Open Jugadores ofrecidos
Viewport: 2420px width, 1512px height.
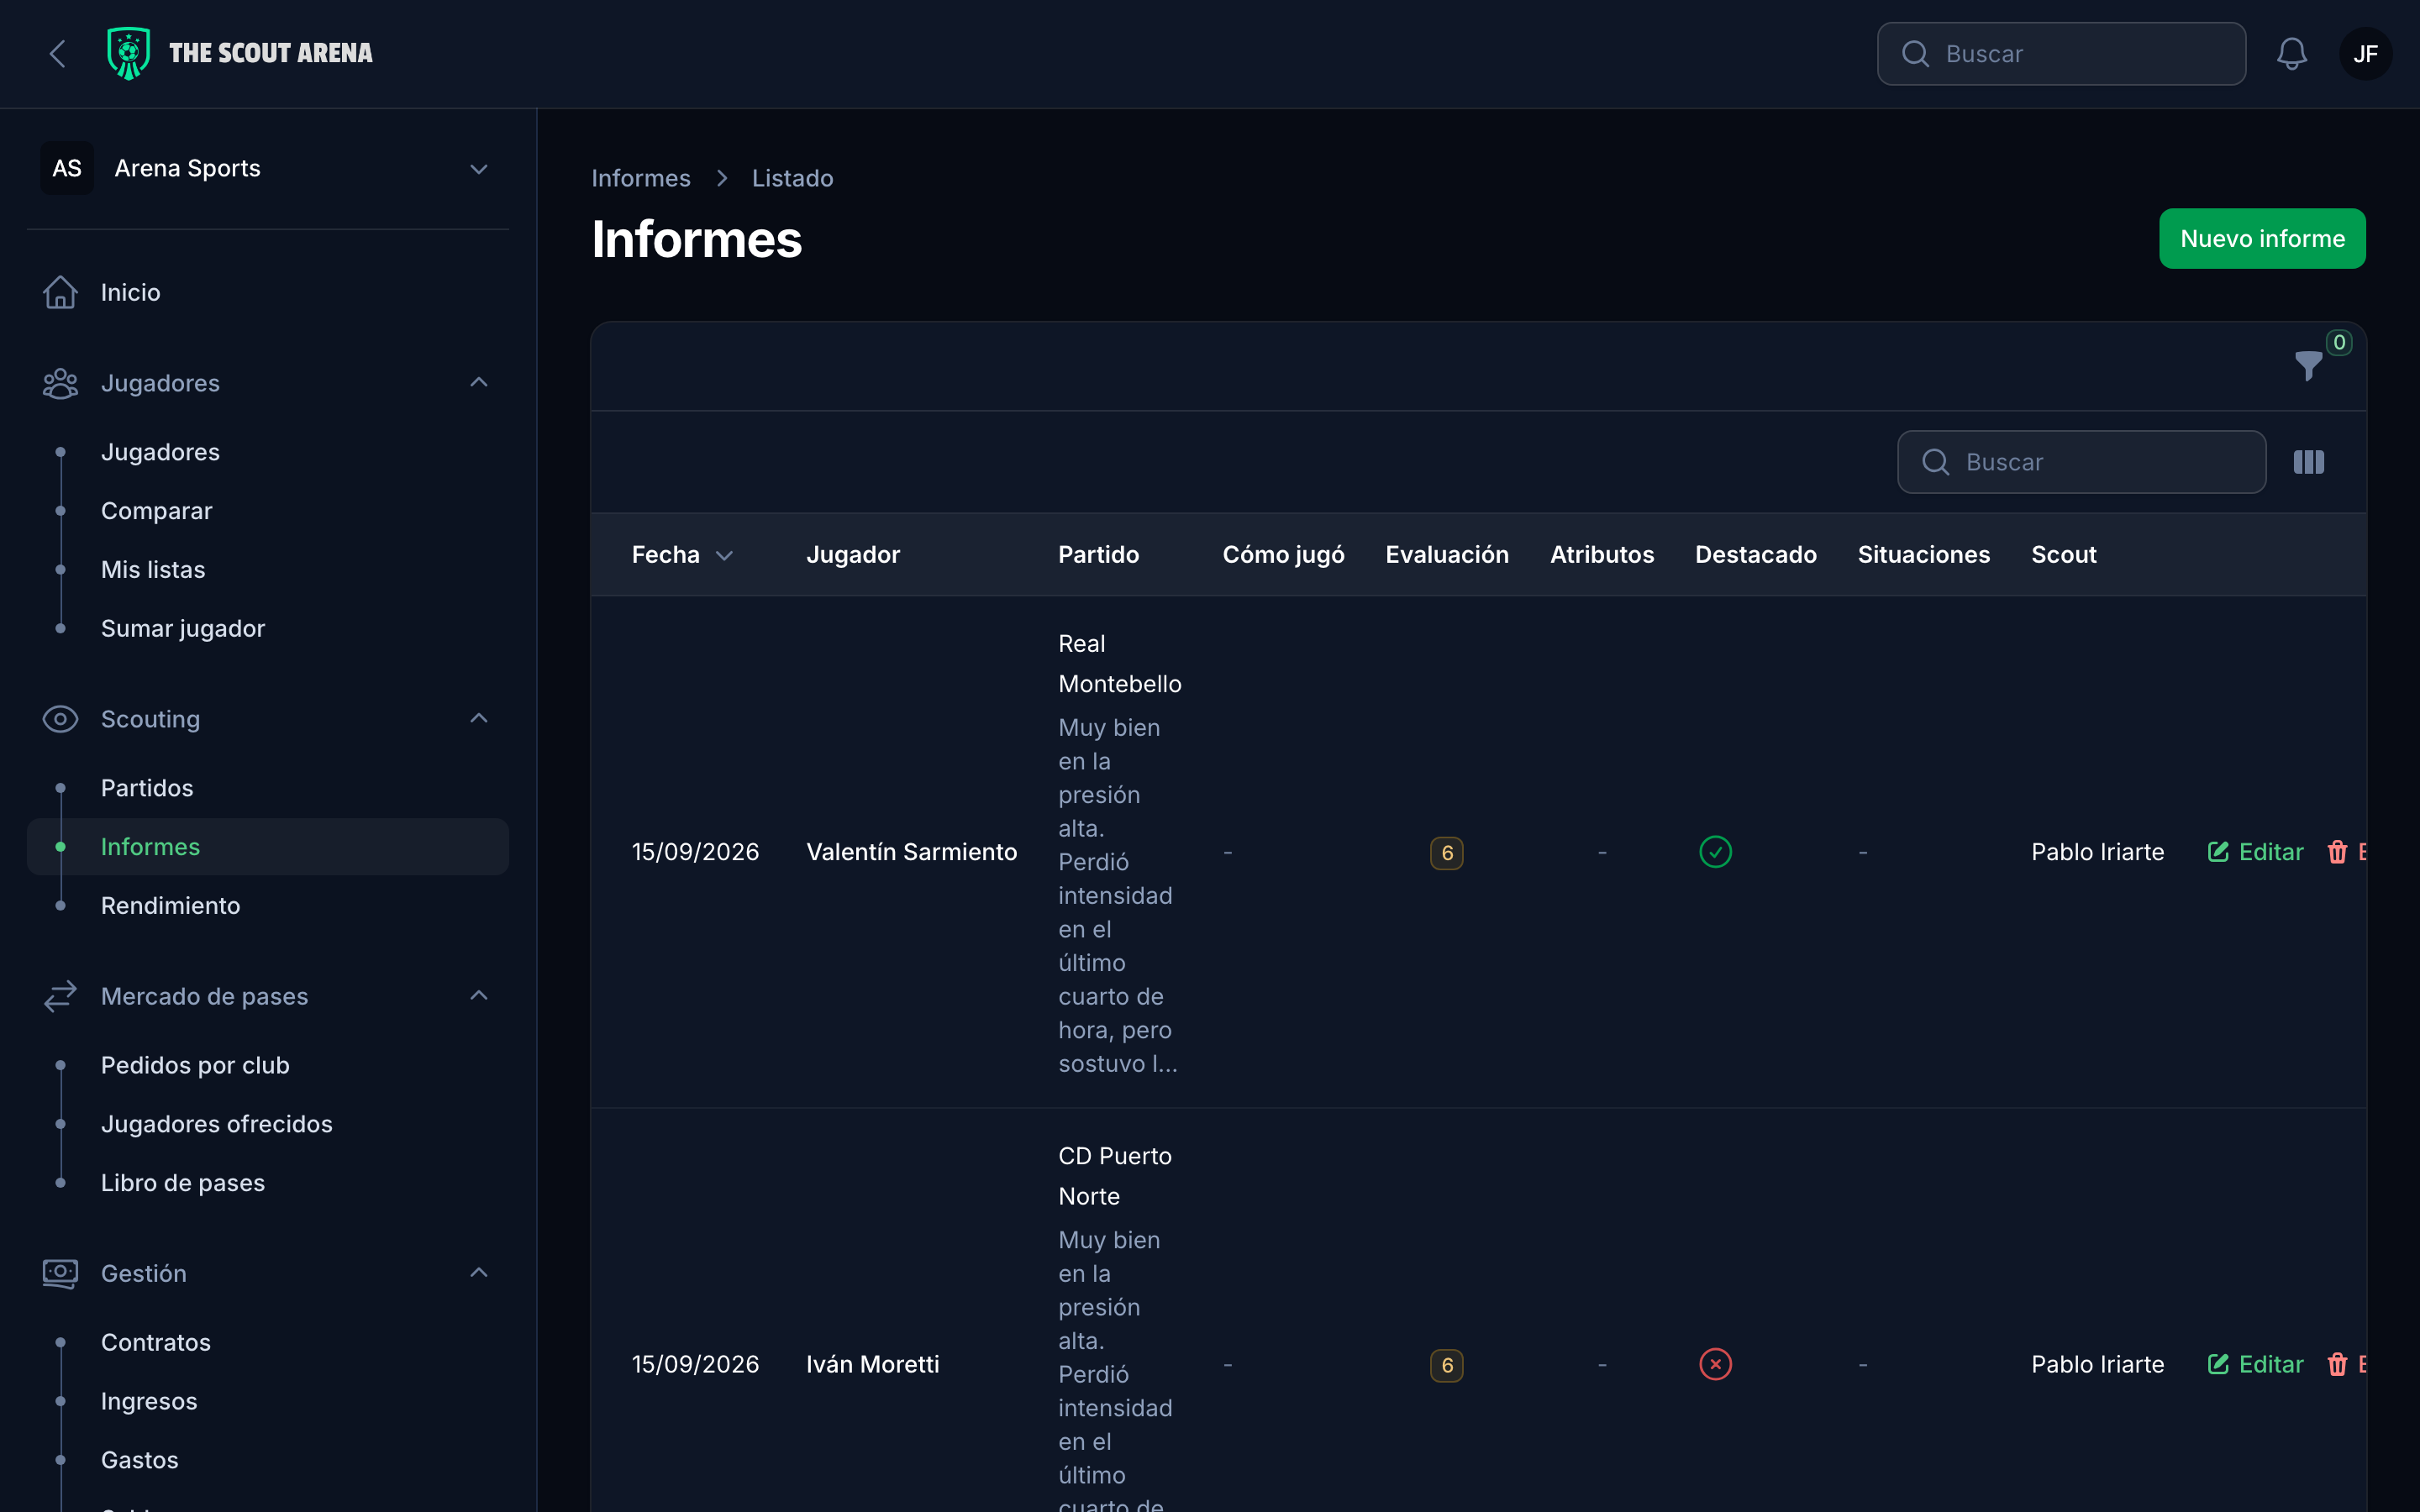tap(268, 1124)
